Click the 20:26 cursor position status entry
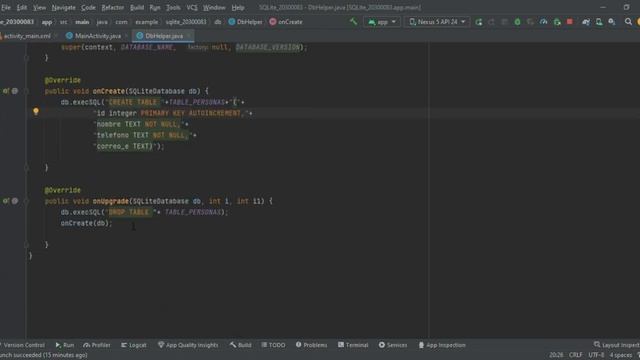This screenshot has width=640, height=360. click(x=556, y=355)
